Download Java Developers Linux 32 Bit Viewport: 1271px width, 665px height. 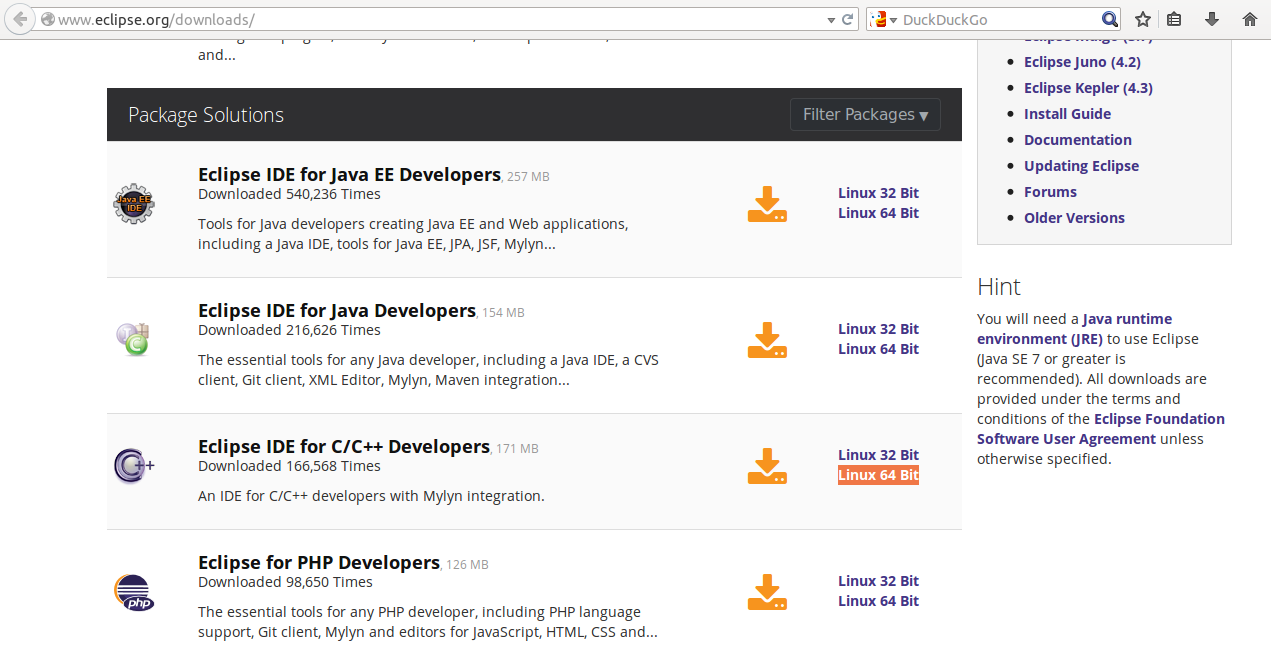tap(878, 329)
